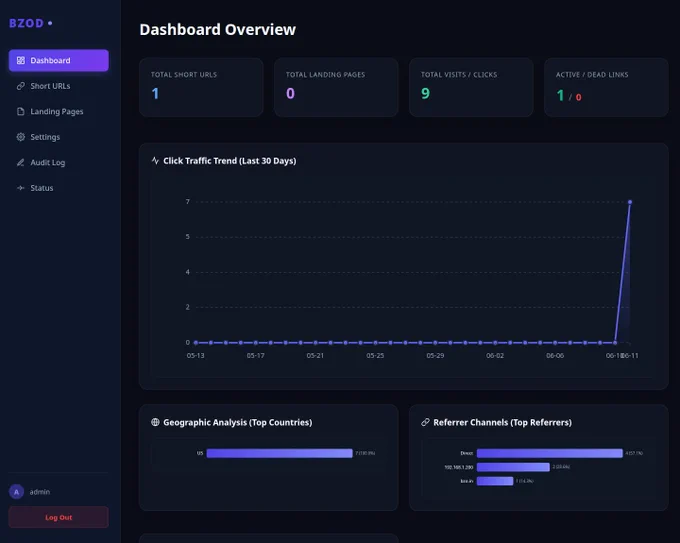
Task: Click the 192.168.1.200 referrer bar
Action: pos(513,467)
